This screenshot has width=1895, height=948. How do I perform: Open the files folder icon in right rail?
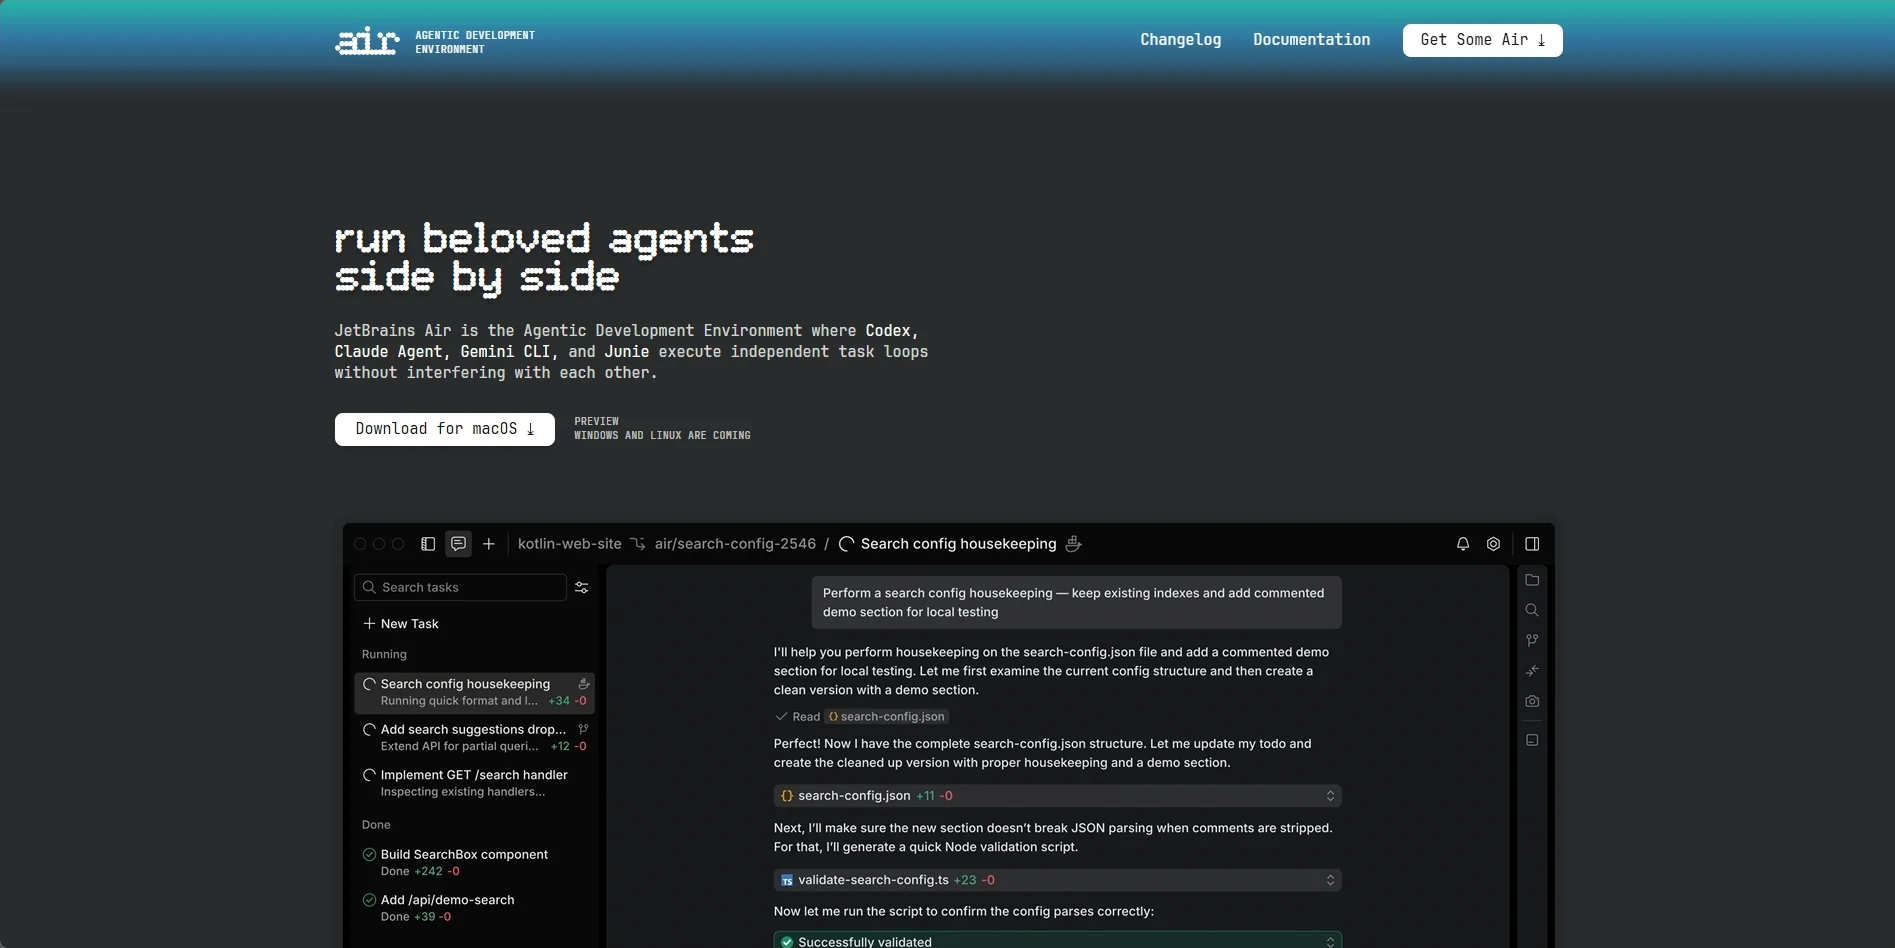coord(1532,580)
